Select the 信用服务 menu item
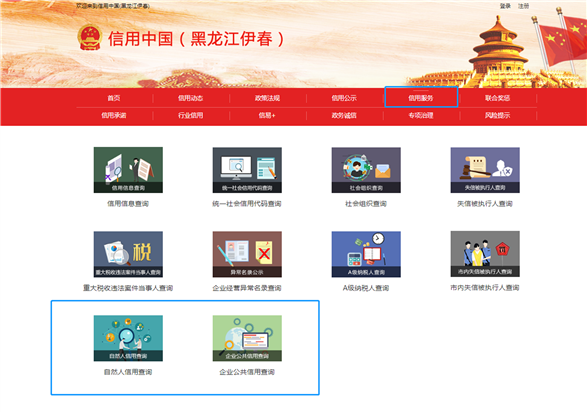The height and width of the screenshot is (413, 587). pos(421,98)
